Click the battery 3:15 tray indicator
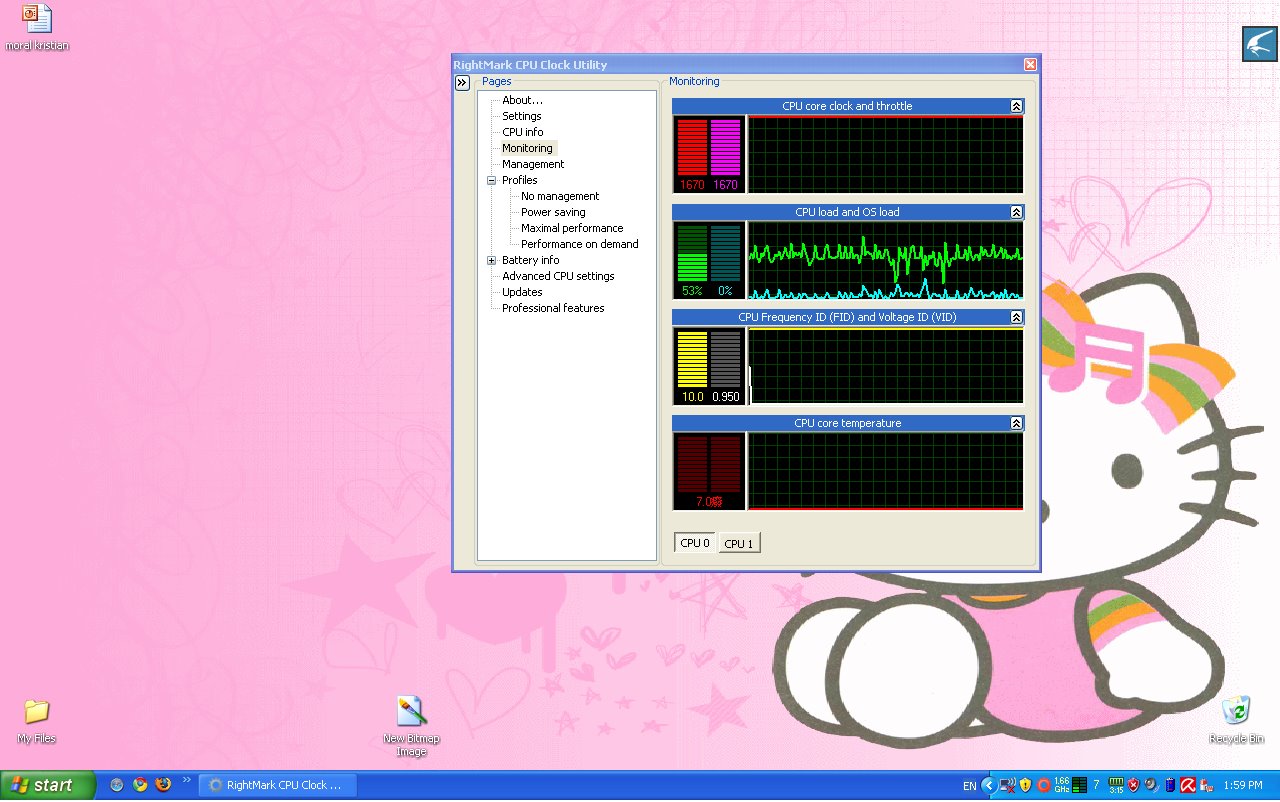The width and height of the screenshot is (1280, 802). (x=1116, y=785)
